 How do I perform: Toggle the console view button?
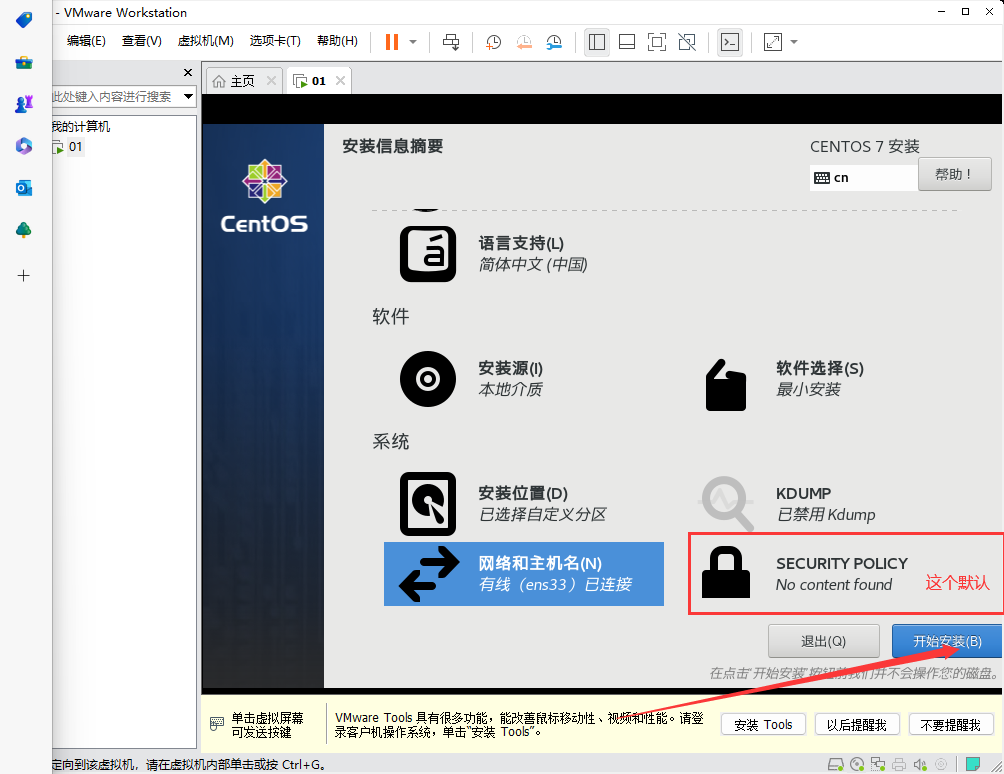pos(730,42)
